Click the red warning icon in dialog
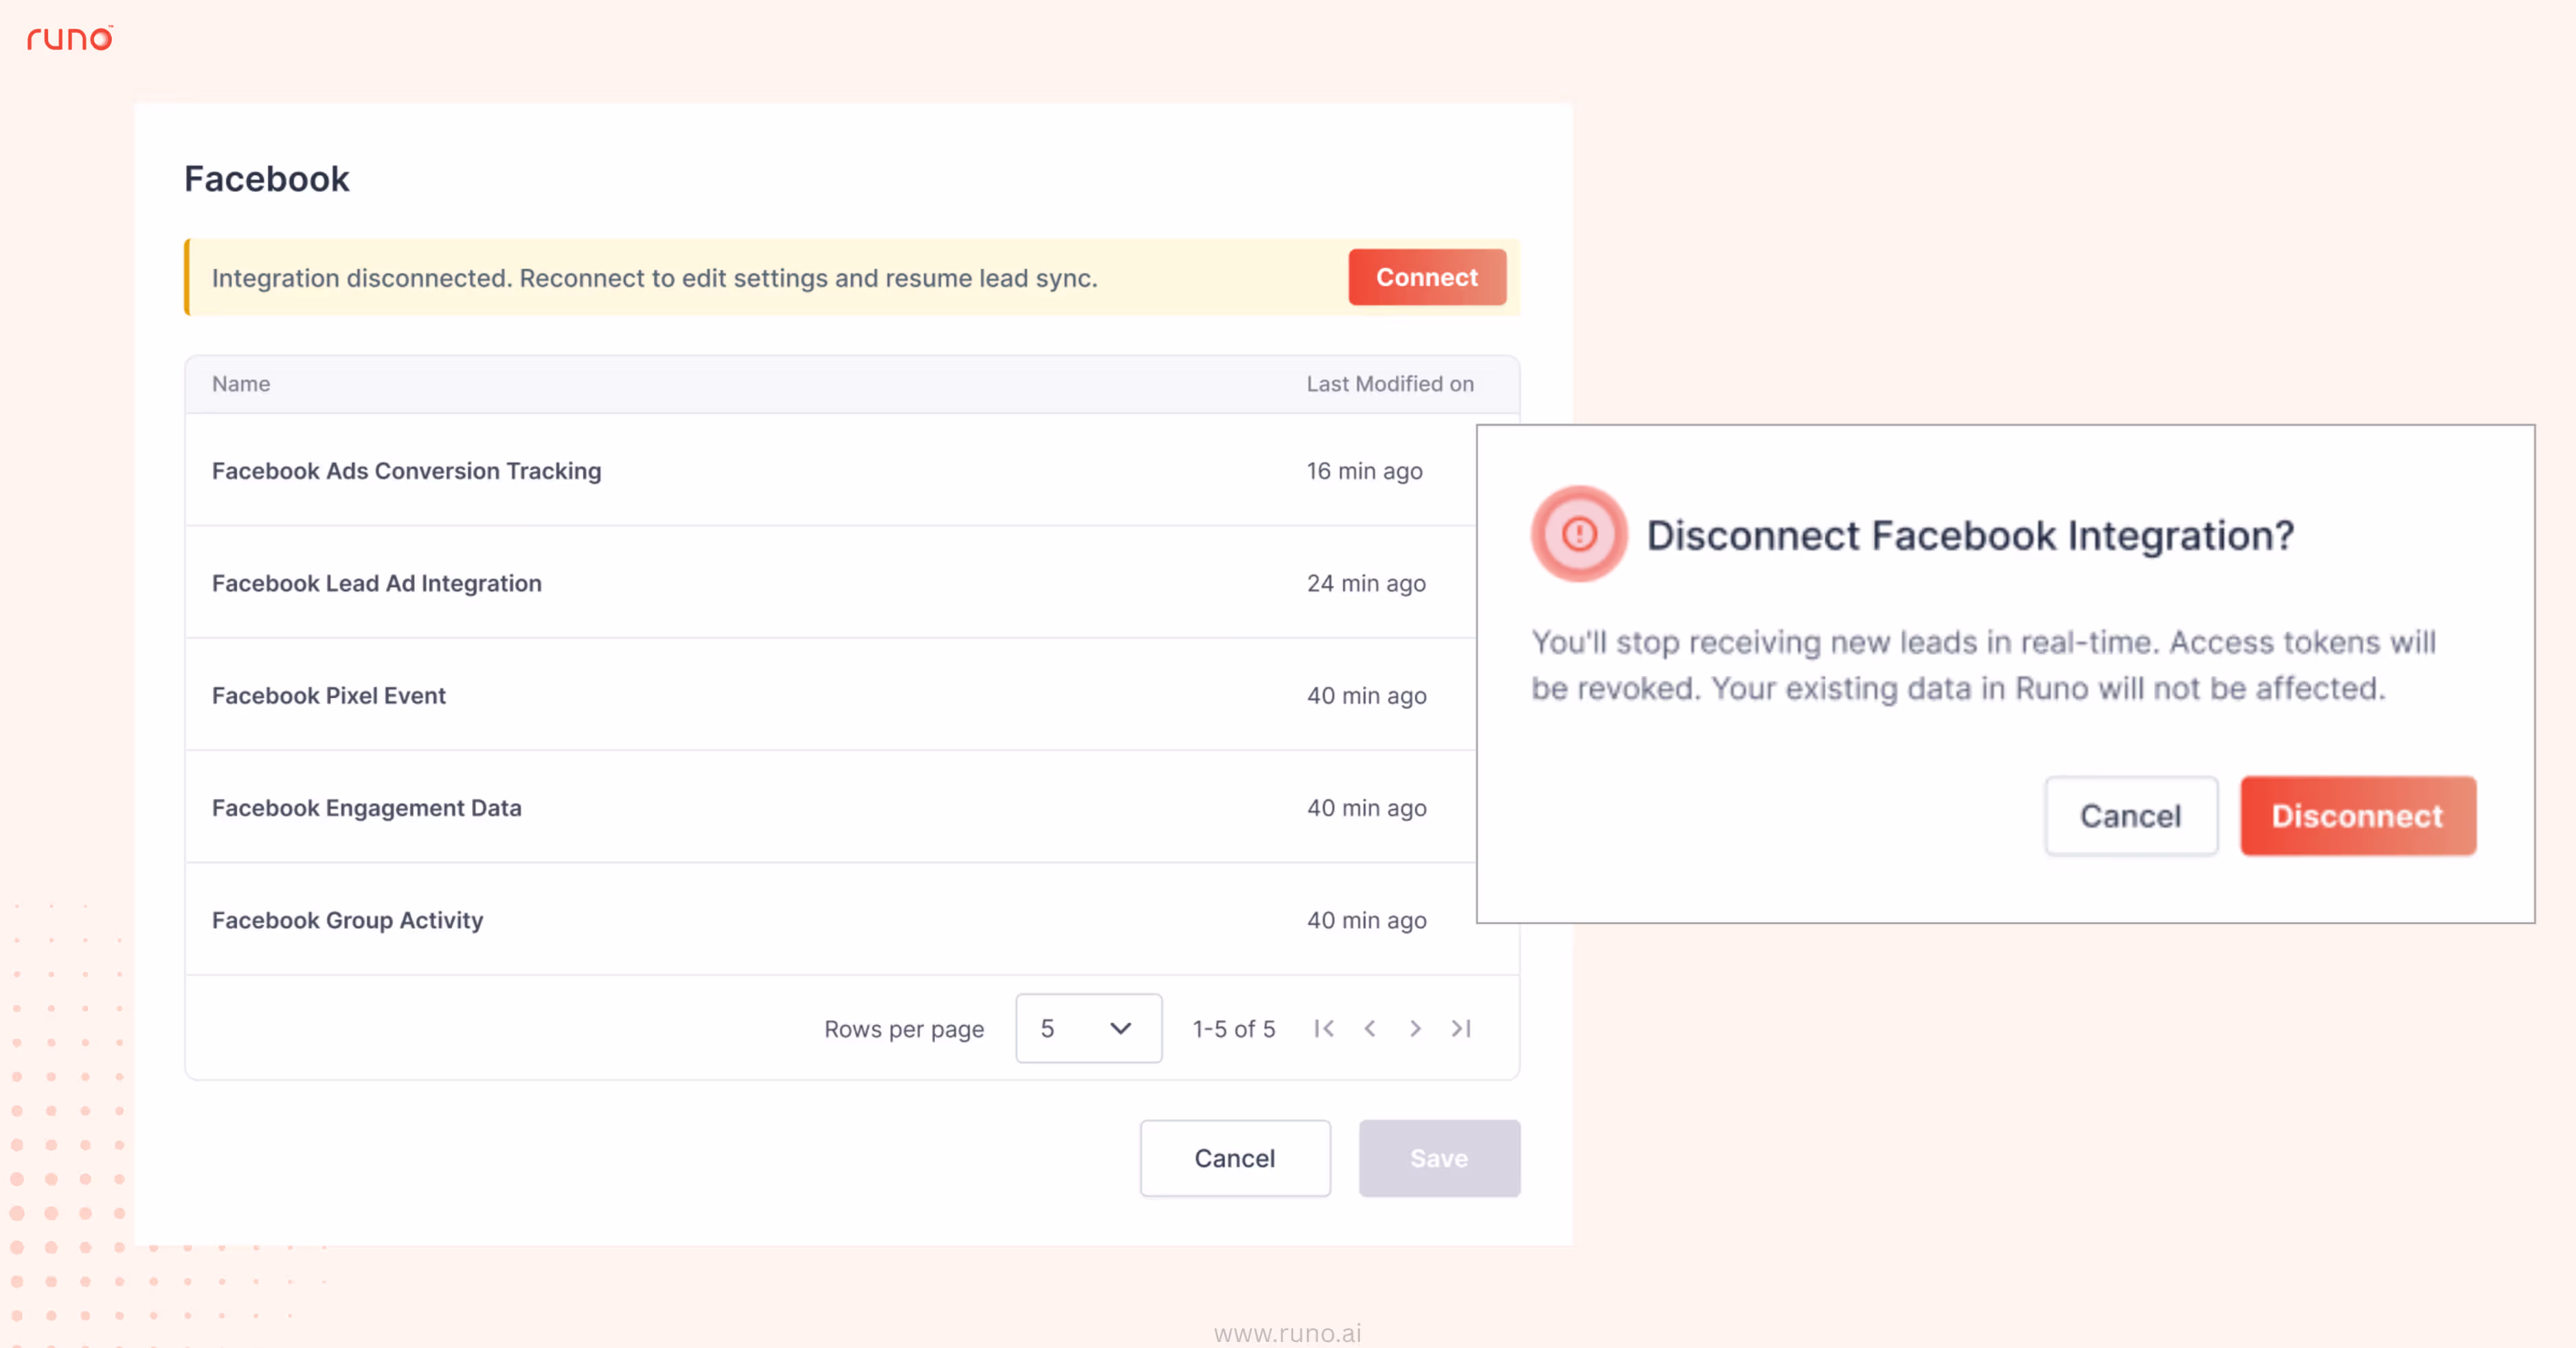The image size is (2576, 1348). pos(1579,534)
